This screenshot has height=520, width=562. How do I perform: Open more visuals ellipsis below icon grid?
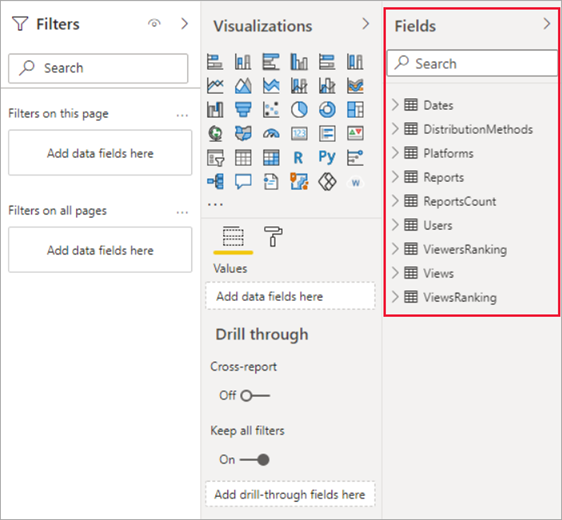(215, 205)
